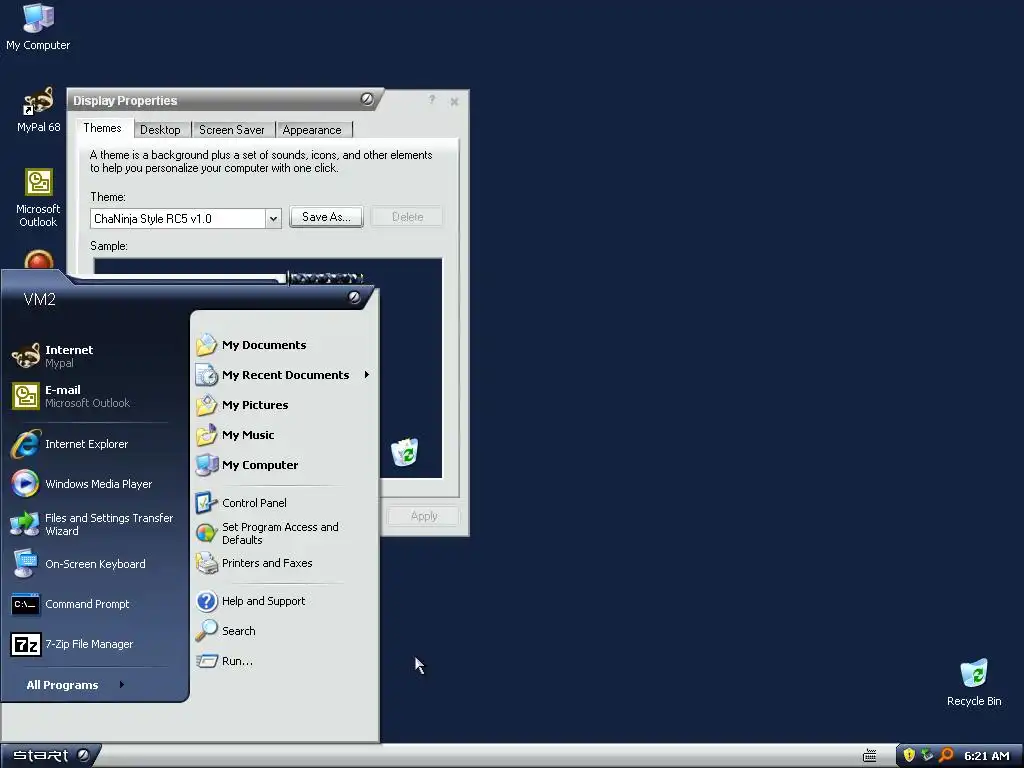Switch to Desktop tab in Display Properties

160,129
